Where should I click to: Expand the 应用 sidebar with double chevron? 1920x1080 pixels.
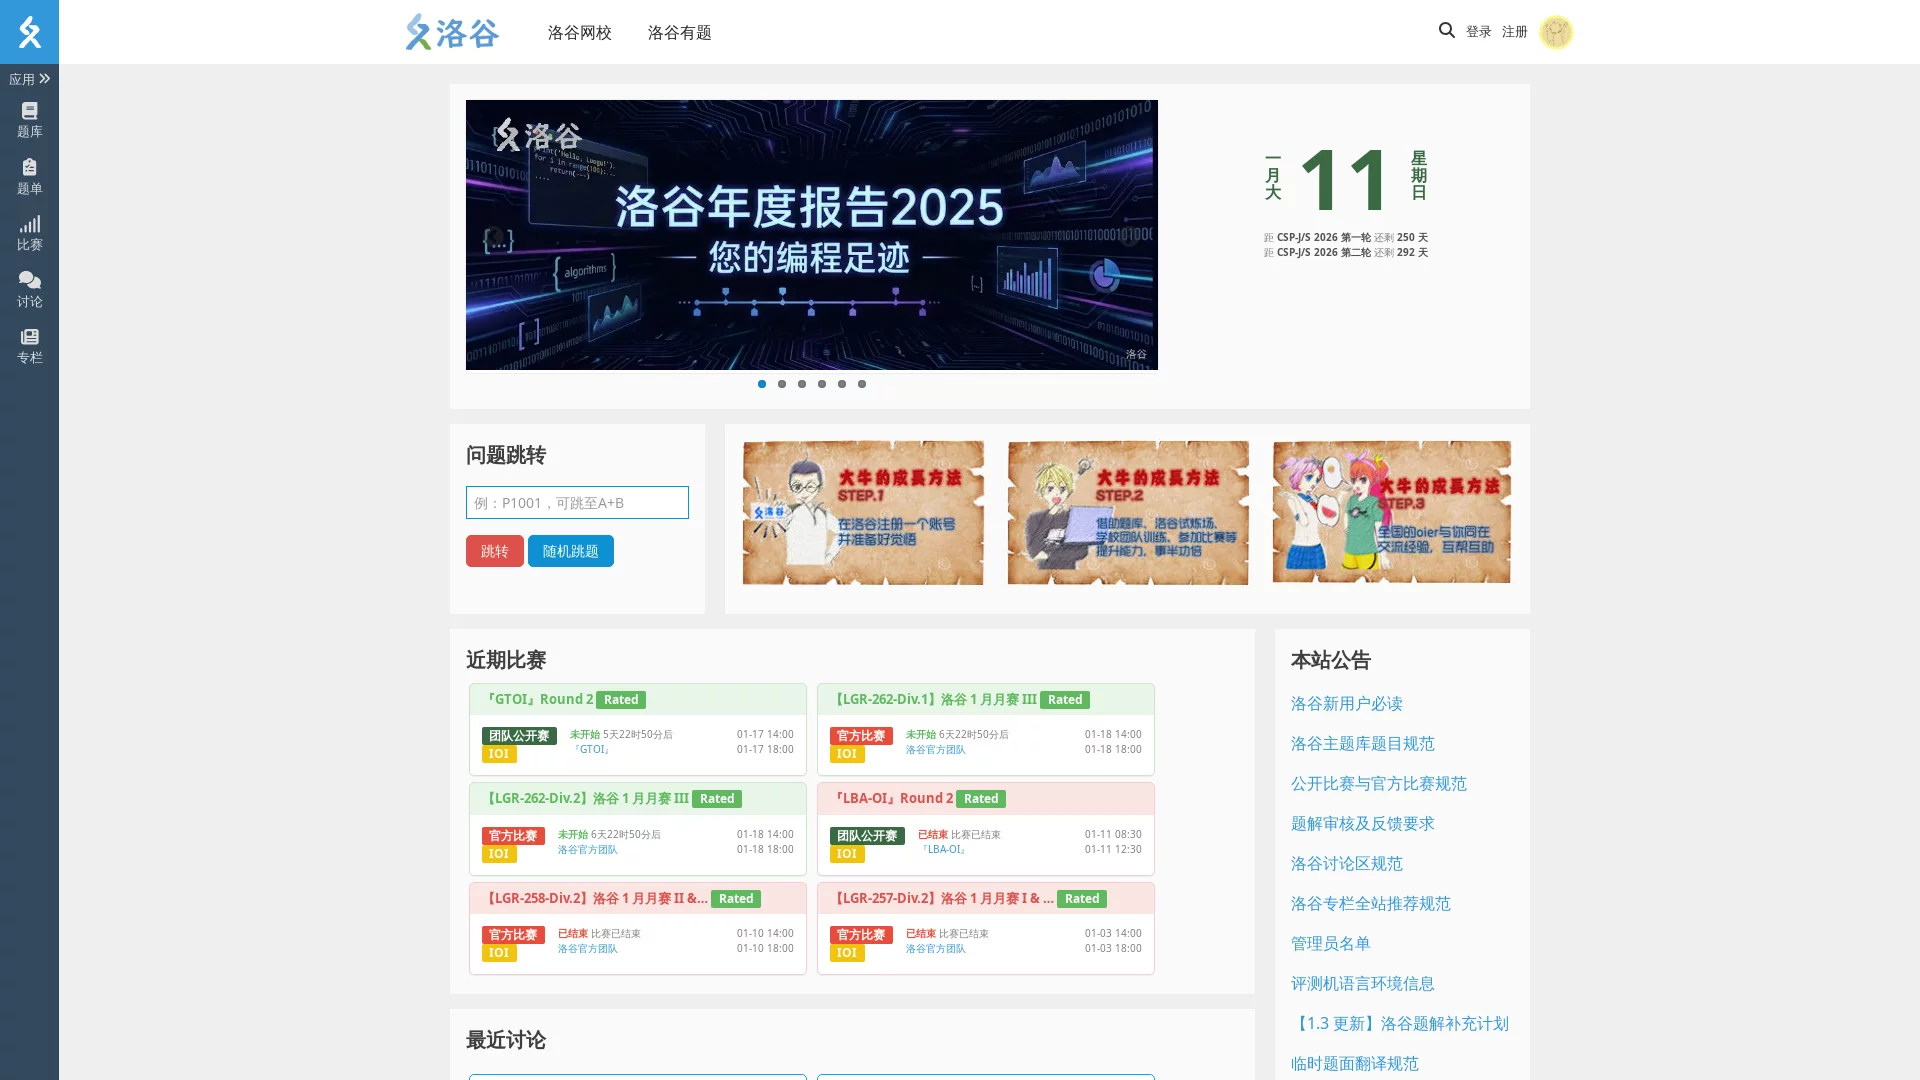(x=29, y=79)
